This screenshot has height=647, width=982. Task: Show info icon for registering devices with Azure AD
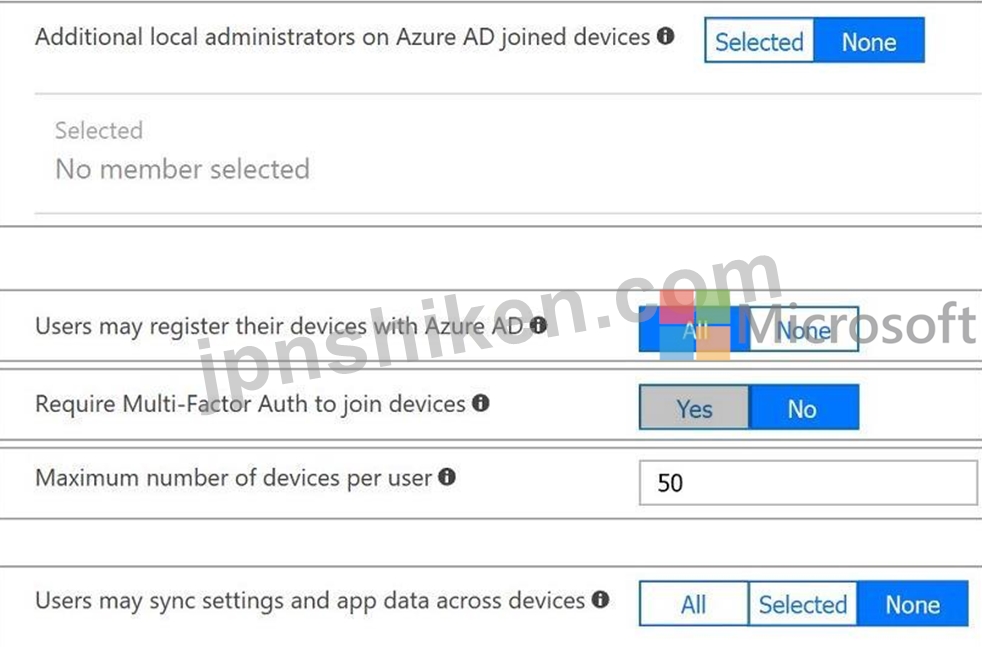[x=538, y=325]
